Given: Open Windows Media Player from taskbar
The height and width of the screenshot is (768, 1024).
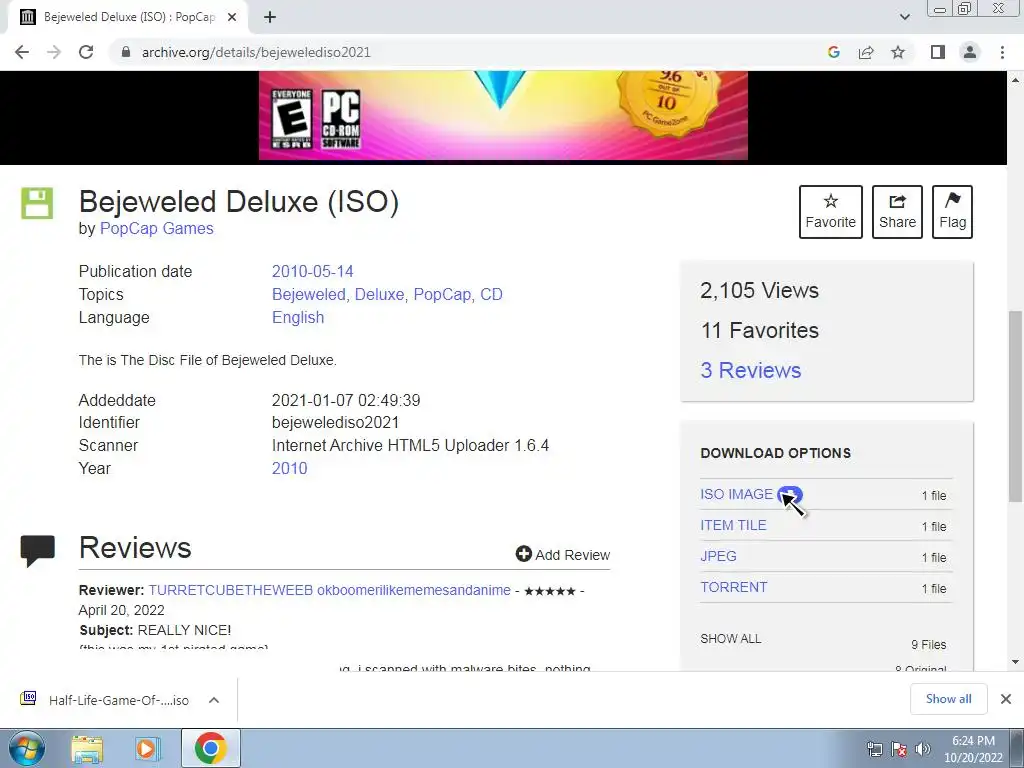Looking at the screenshot, I should (x=148, y=748).
